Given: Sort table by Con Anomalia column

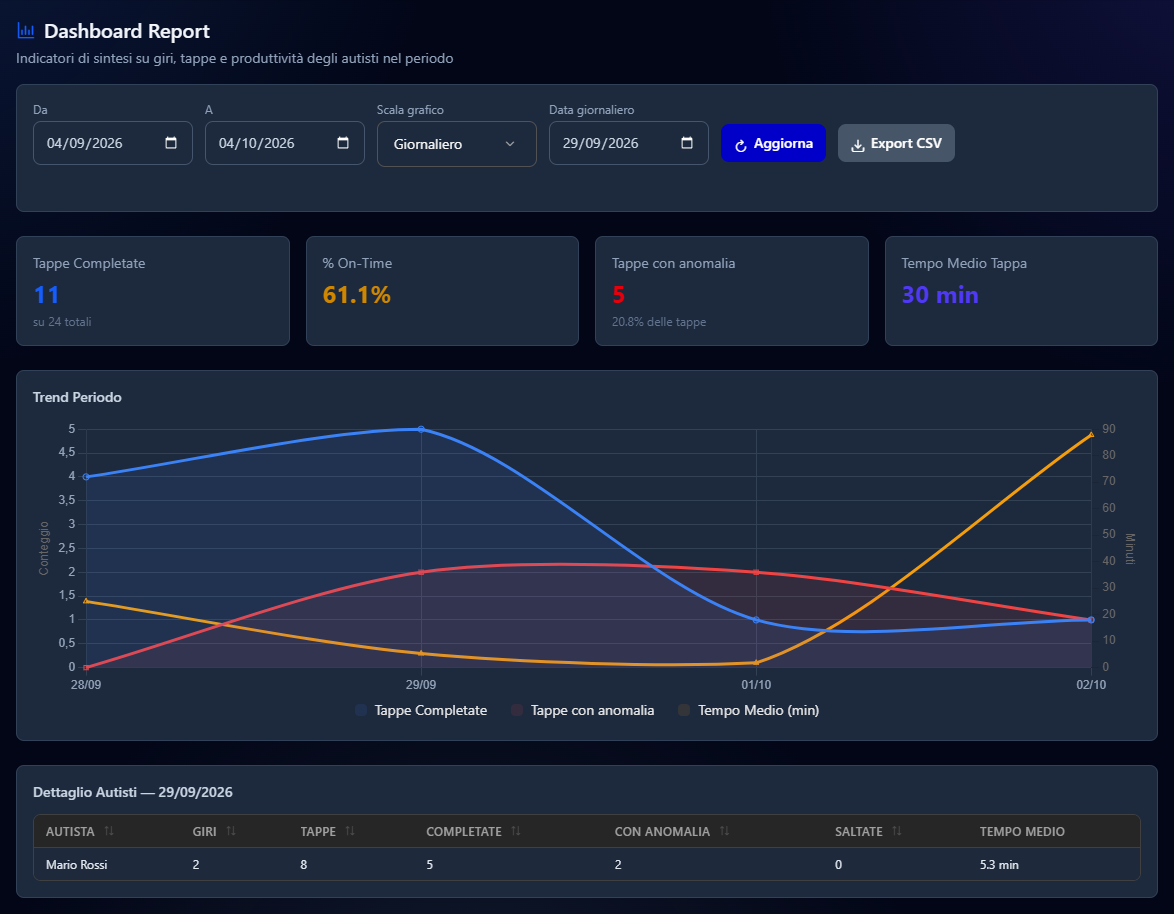Looking at the screenshot, I should pyautogui.click(x=724, y=831).
